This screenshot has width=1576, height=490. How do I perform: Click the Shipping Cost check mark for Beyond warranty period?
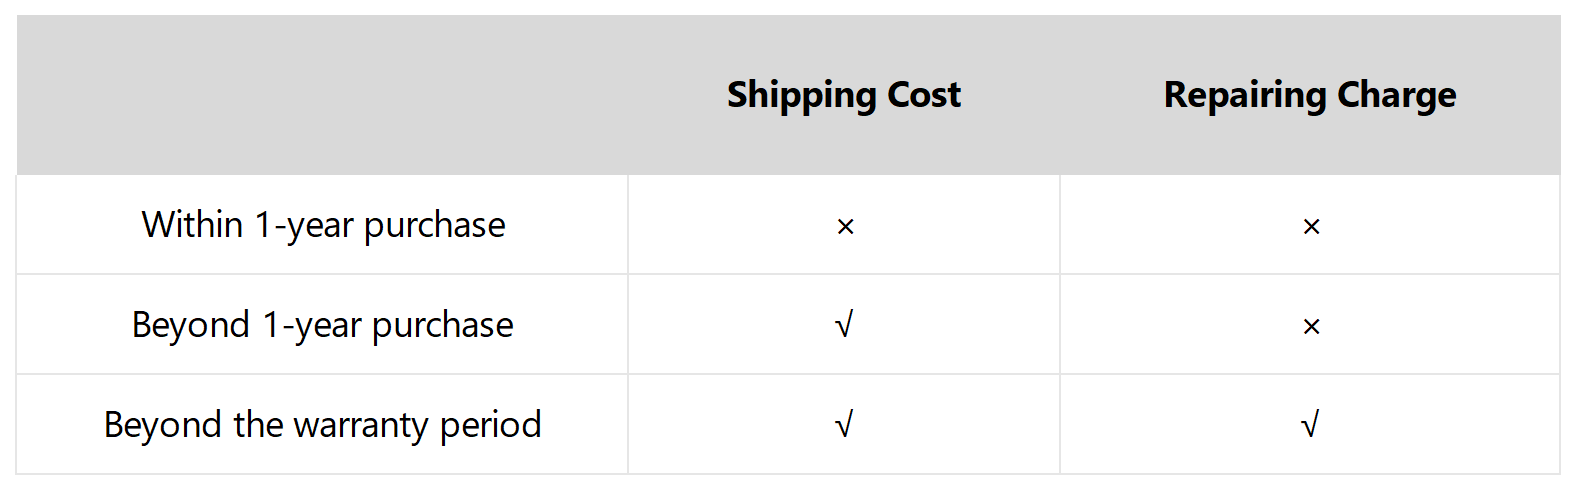[x=844, y=425]
